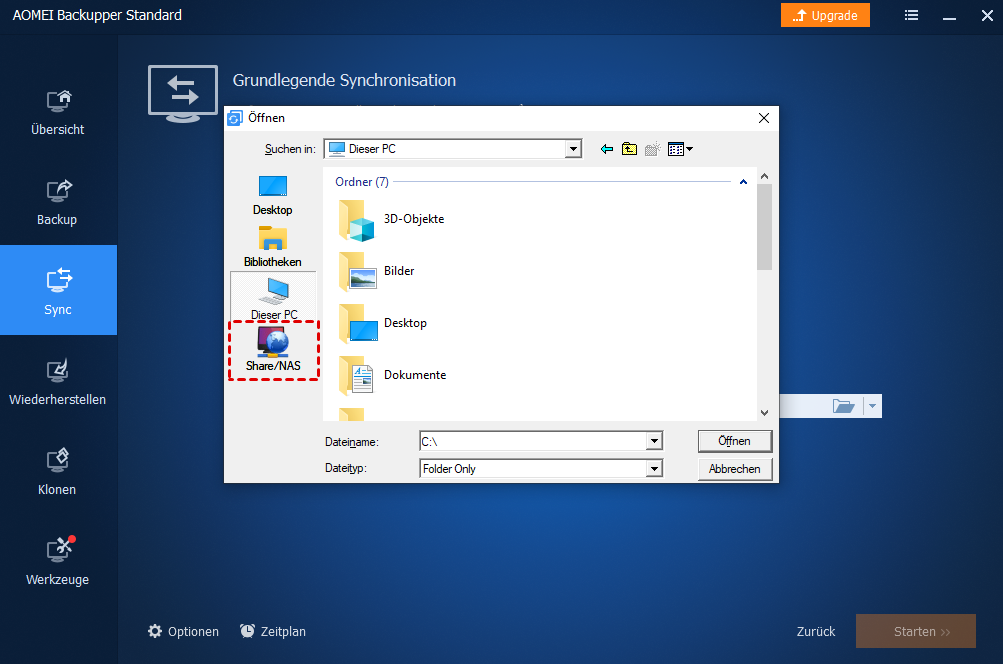Click the file list scrollbar down arrow
This screenshot has width=1003, height=664.
point(764,413)
